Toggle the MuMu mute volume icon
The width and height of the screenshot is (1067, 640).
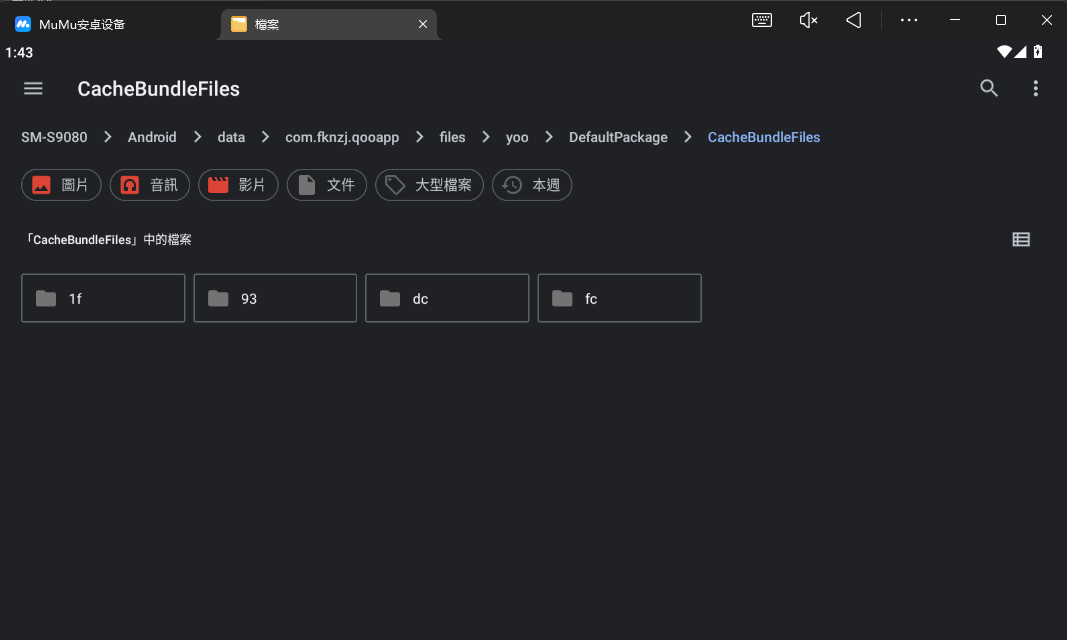pos(808,20)
